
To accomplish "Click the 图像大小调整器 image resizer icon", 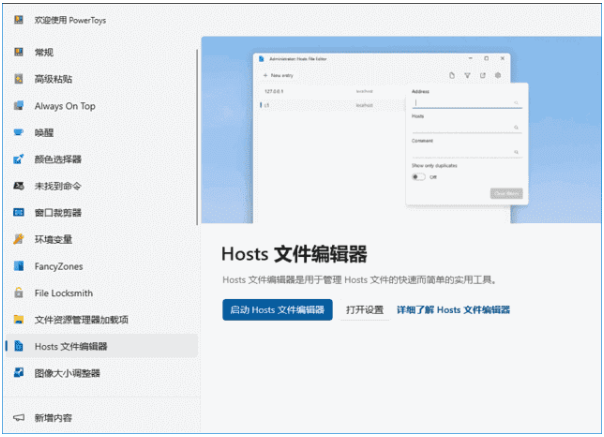I will [18, 373].
